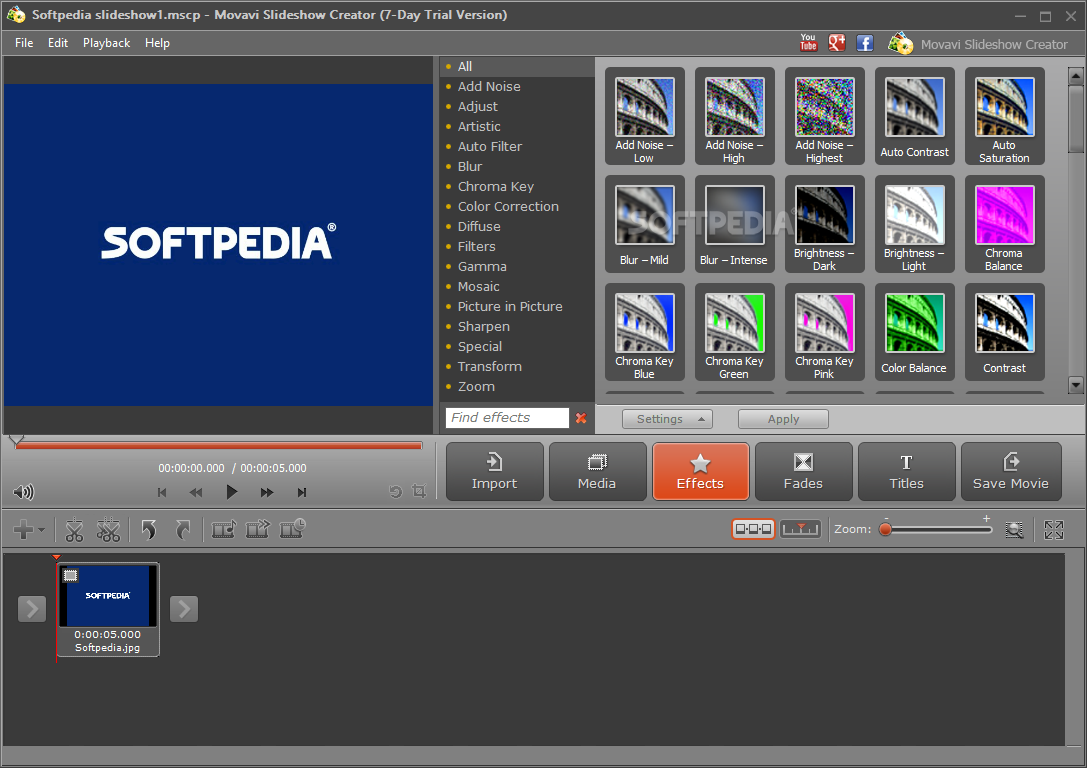
Task: Select the Auto Saturation effect
Action: coord(1005,116)
